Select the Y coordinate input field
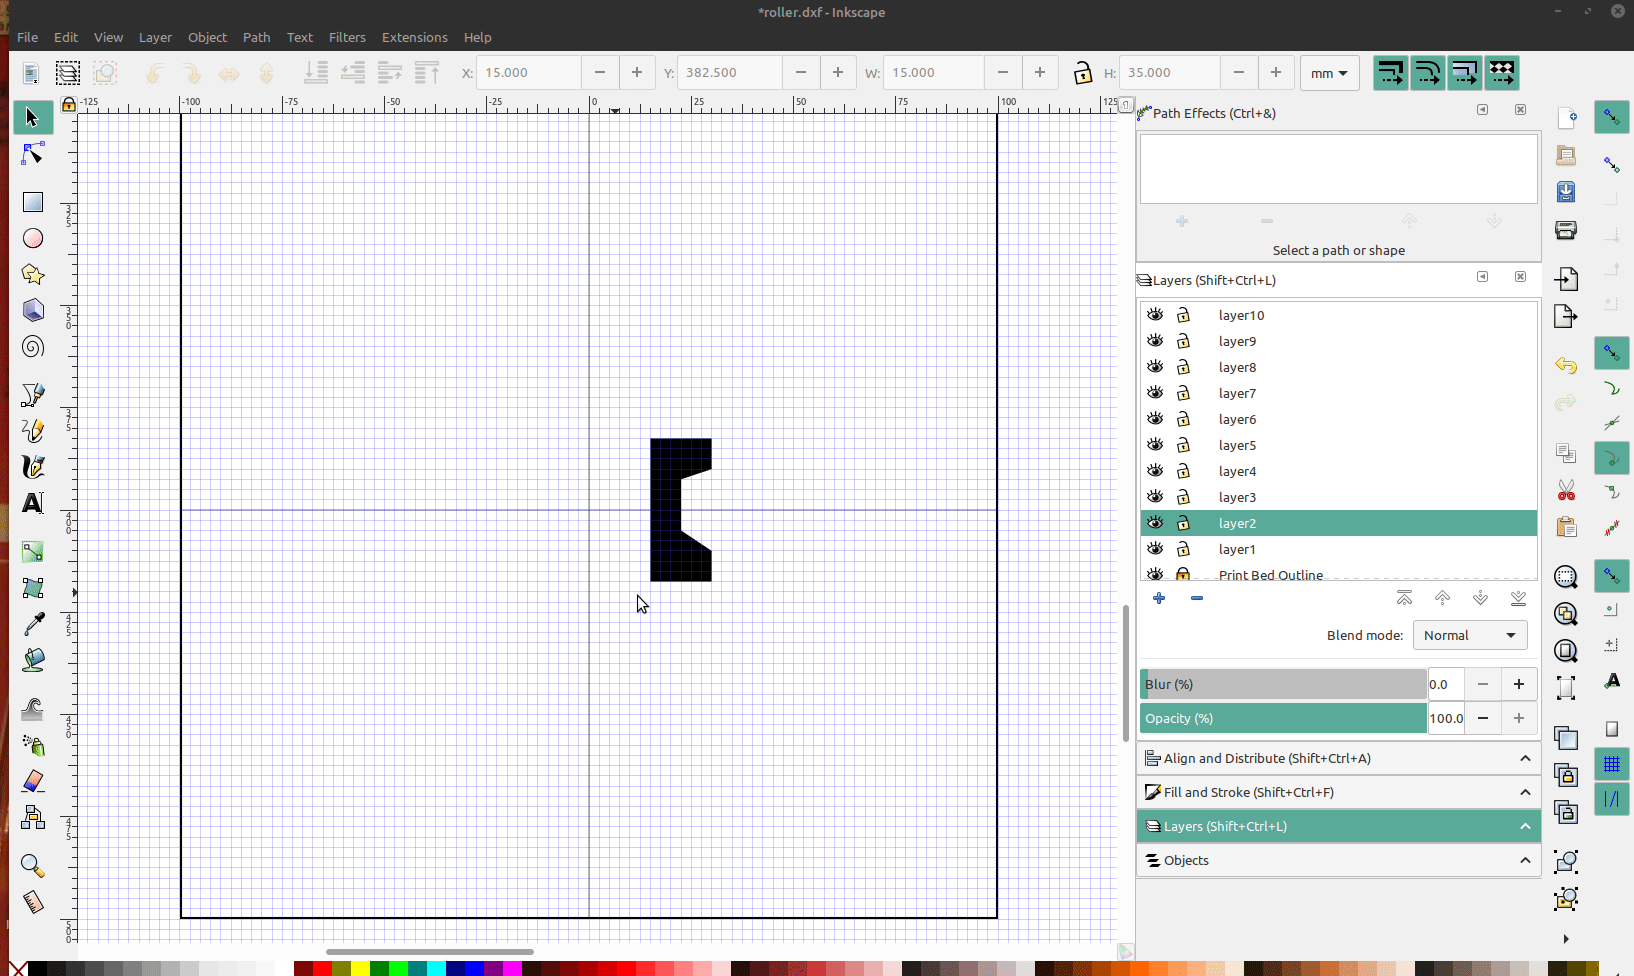 click(x=730, y=72)
